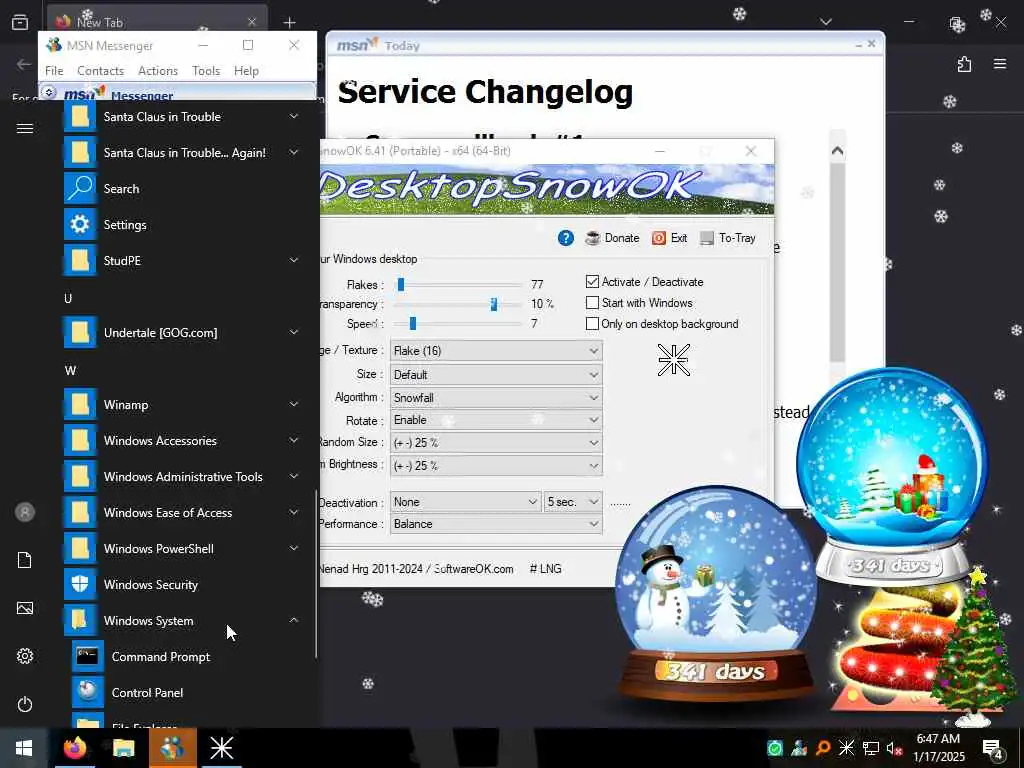This screenshot has width=1024, height=768.
Task: Open the Flake (16) texture dropdown
Action: [496, 351]
